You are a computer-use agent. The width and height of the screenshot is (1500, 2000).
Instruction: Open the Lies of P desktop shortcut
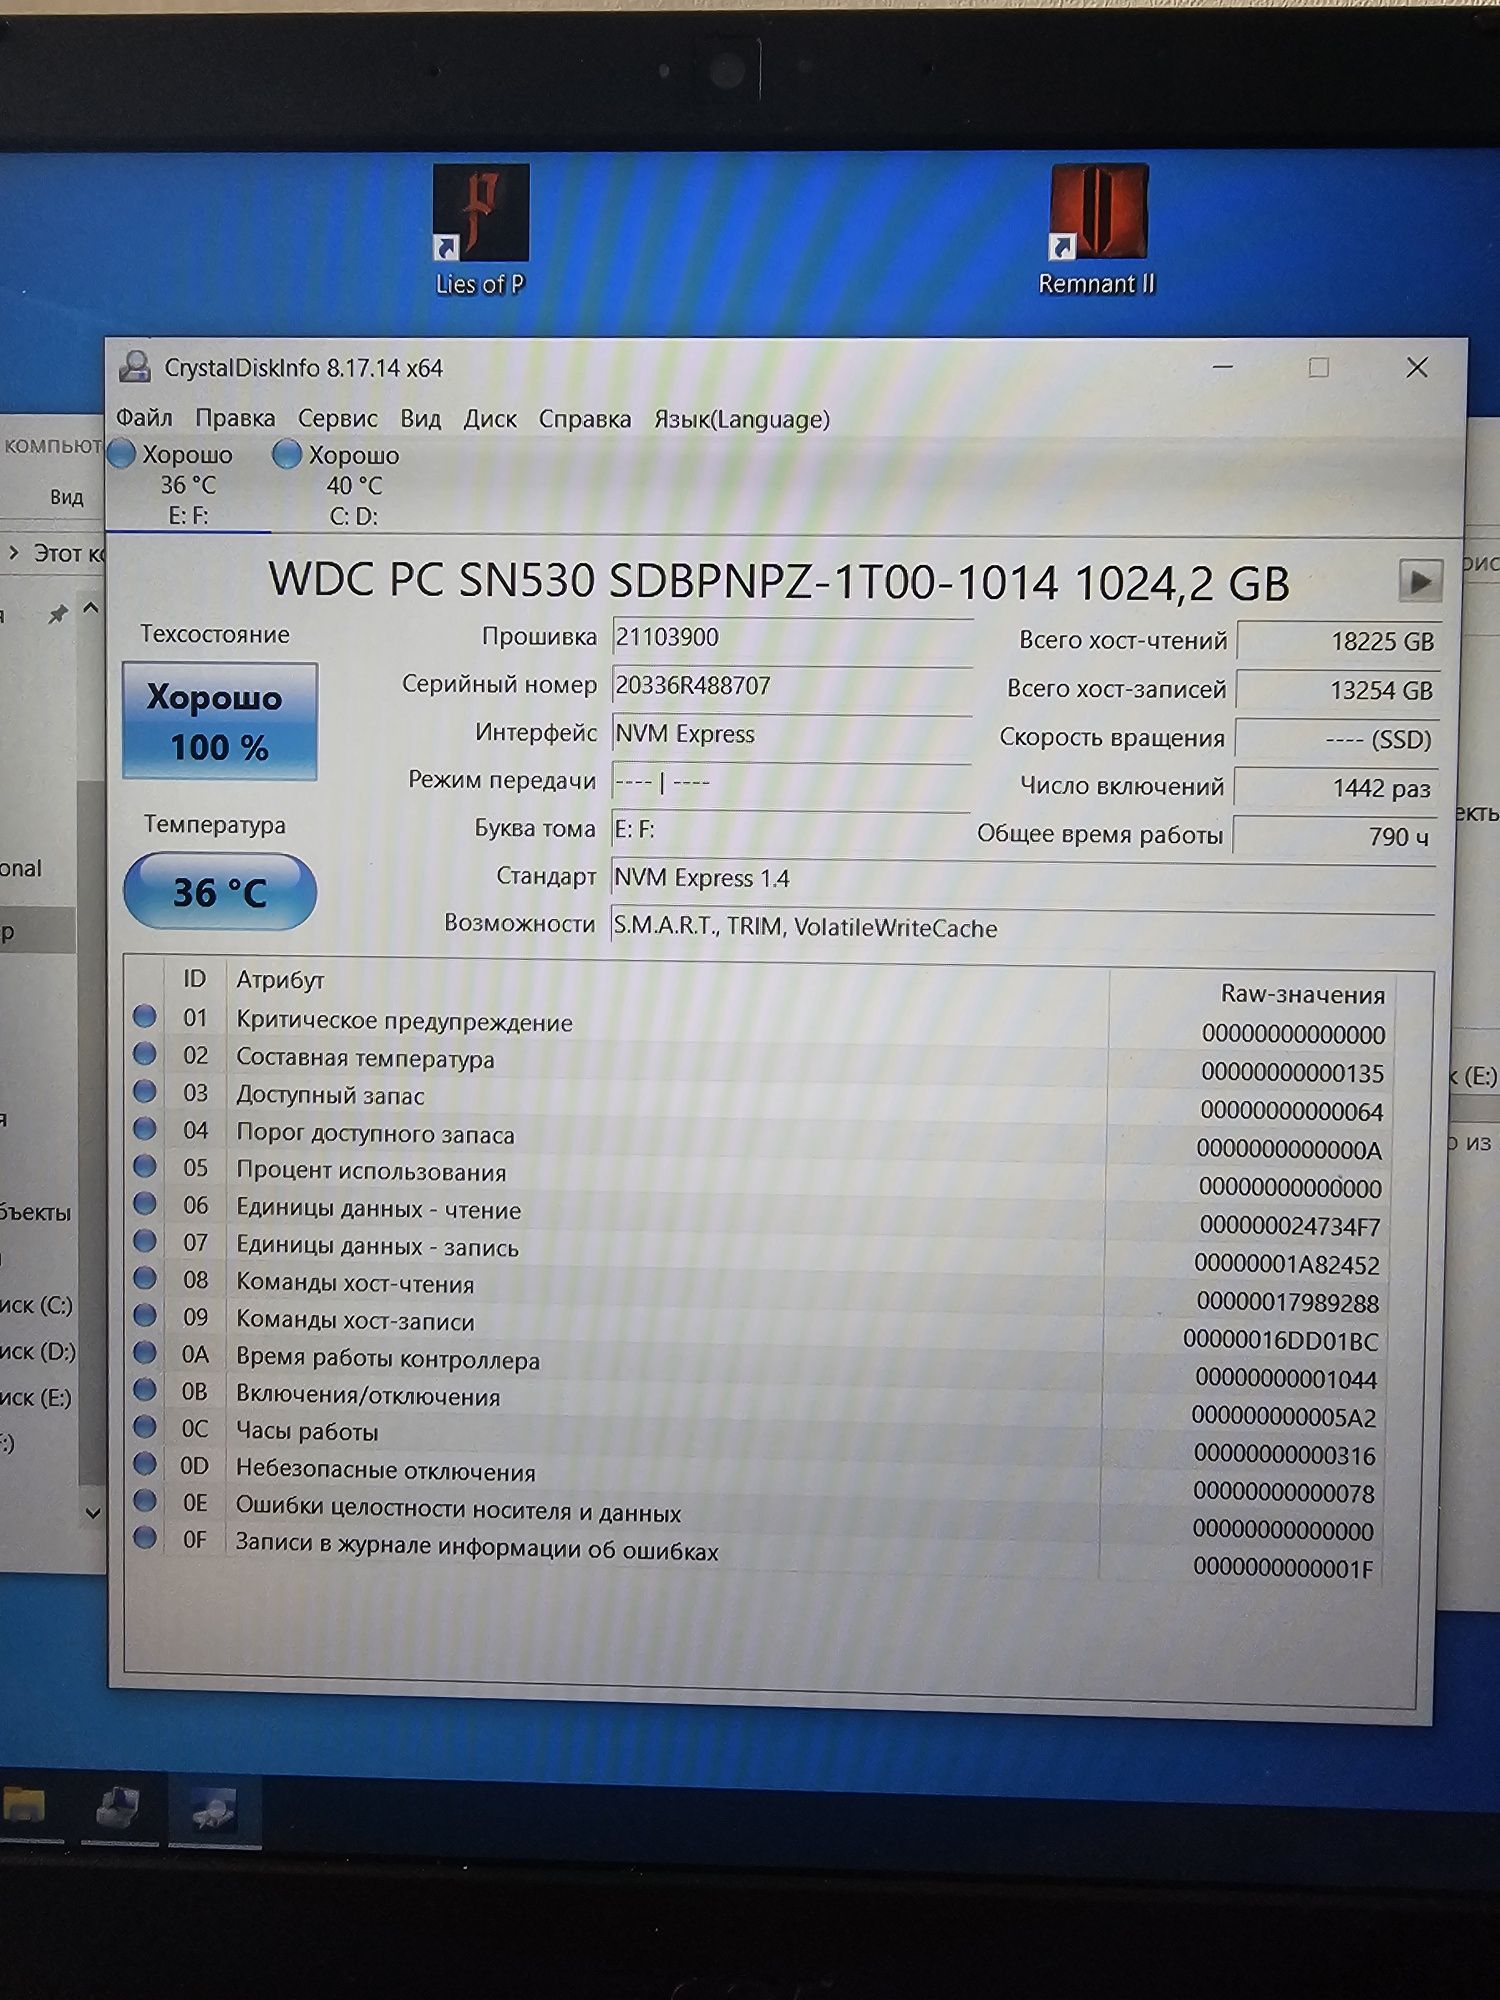pos(480,231)
